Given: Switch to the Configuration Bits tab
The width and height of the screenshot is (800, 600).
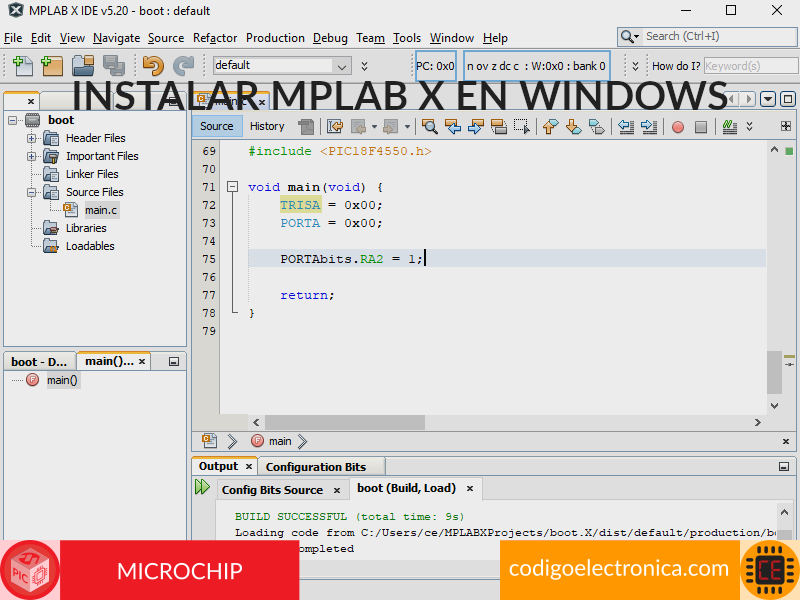Looking at the screenshot, I should pyautogui.click(x=316, y=467).
